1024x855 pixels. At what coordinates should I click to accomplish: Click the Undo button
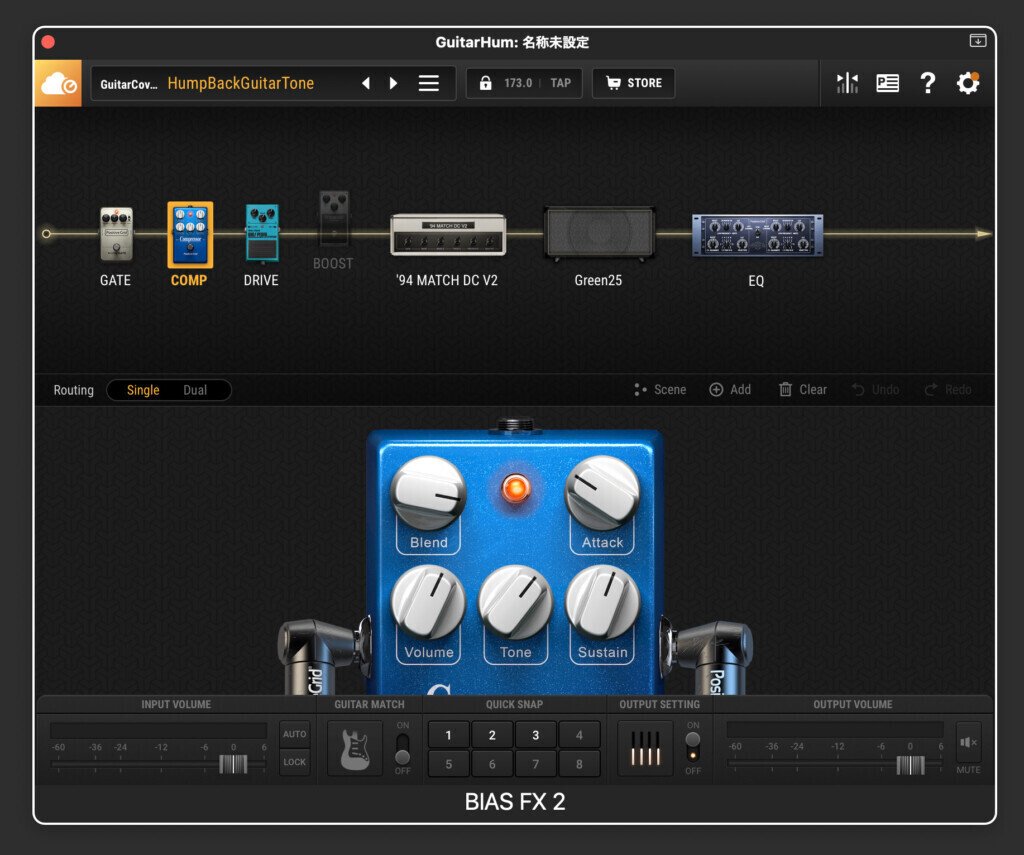pyautogui.click(x=875, y=390)
